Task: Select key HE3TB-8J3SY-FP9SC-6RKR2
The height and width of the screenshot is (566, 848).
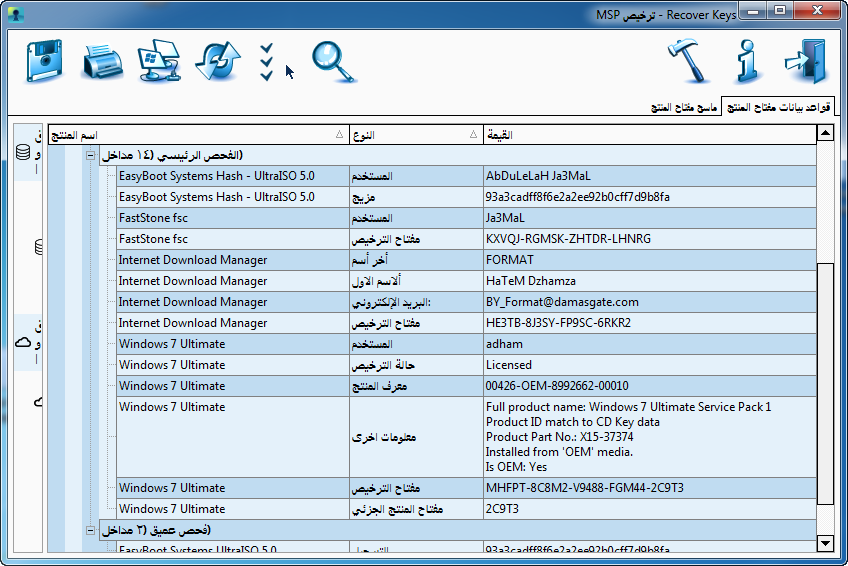Action: pyautogui.click(x=650, y=323)
